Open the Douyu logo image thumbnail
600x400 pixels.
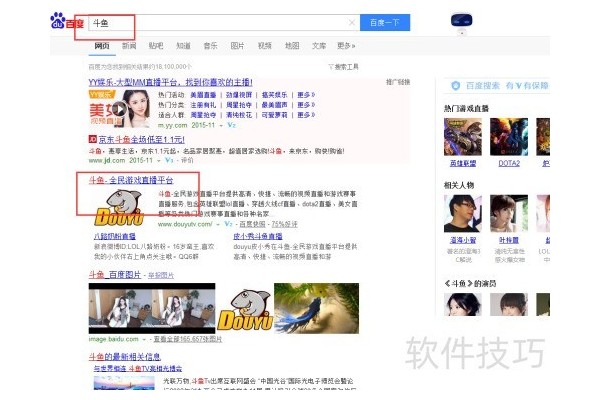(x=245, y=310)
